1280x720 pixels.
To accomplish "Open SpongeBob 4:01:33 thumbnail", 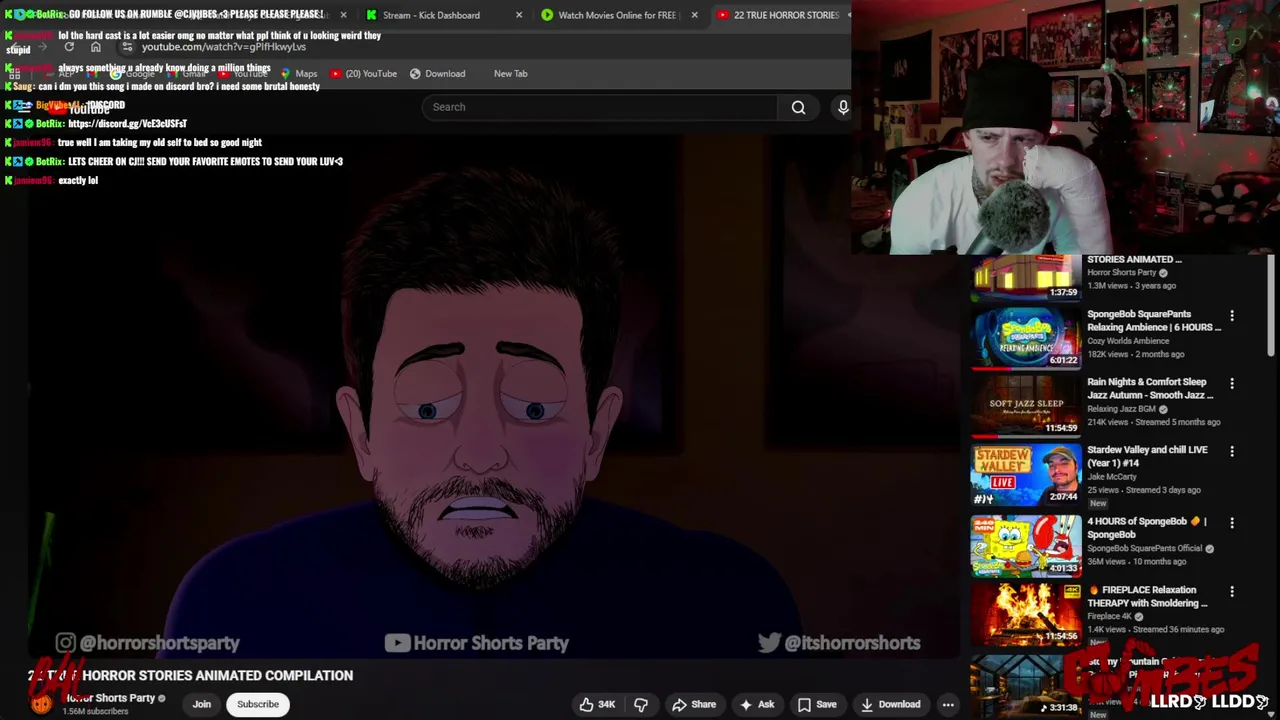I will pos(1026,546).
